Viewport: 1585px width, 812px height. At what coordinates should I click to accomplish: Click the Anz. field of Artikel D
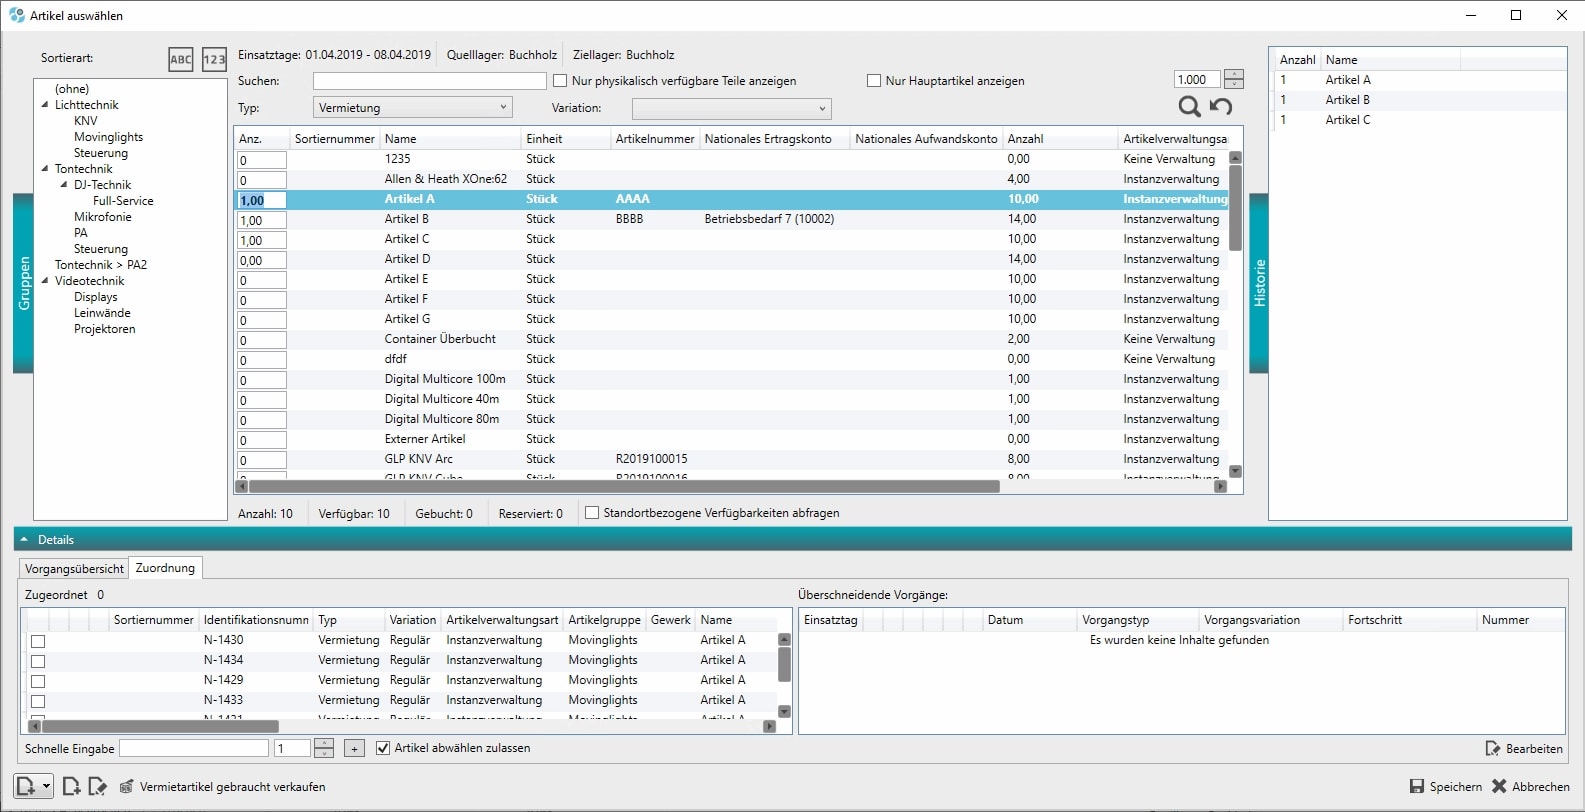tap(262, 260)
